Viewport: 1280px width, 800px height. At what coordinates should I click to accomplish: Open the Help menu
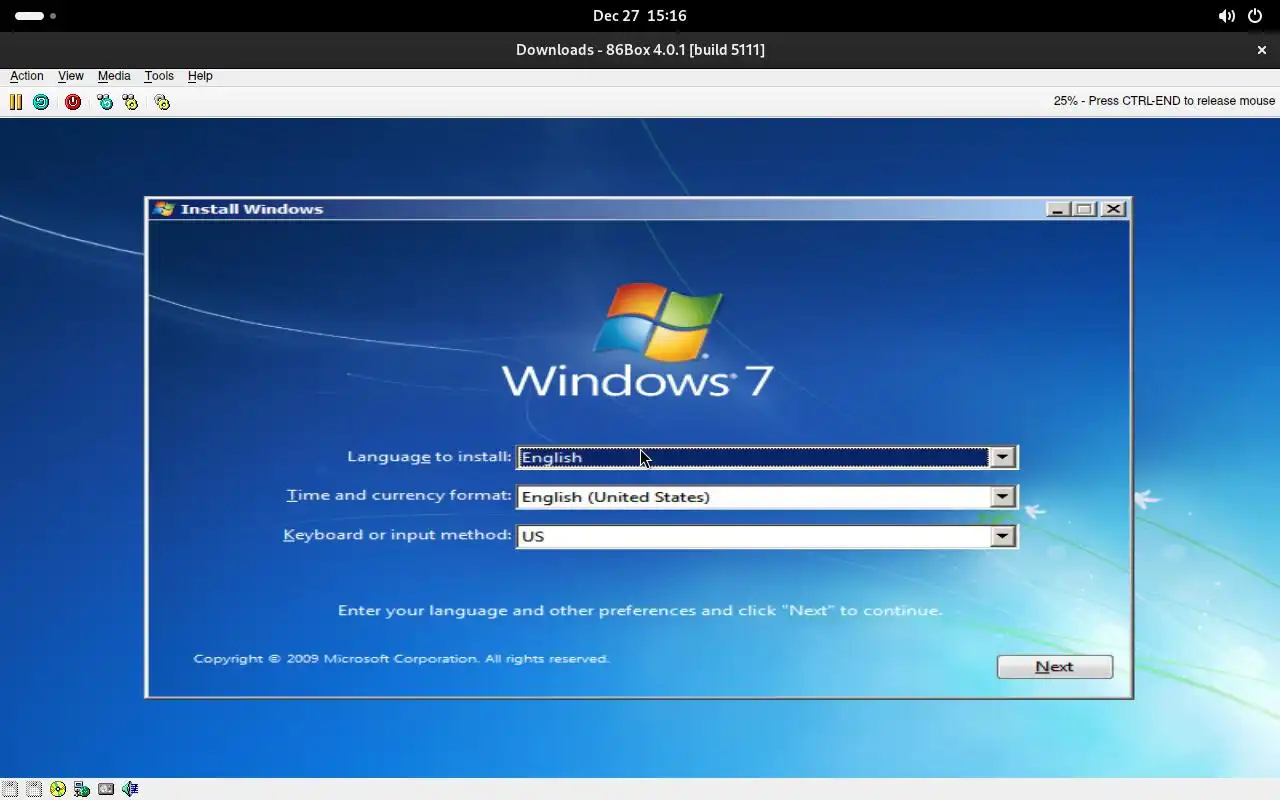[200, 76]
